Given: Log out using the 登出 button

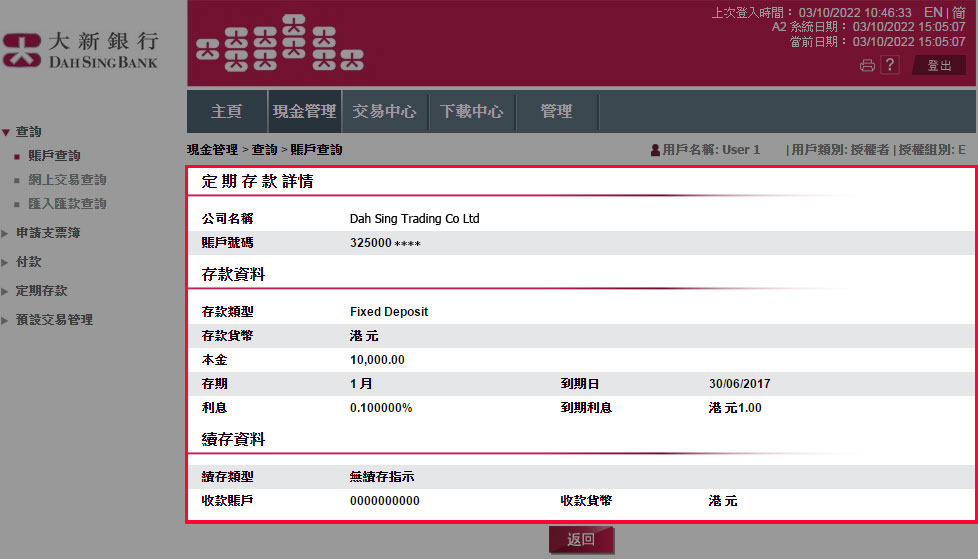Looking at the screenshot, I should (x=939, y=65).
